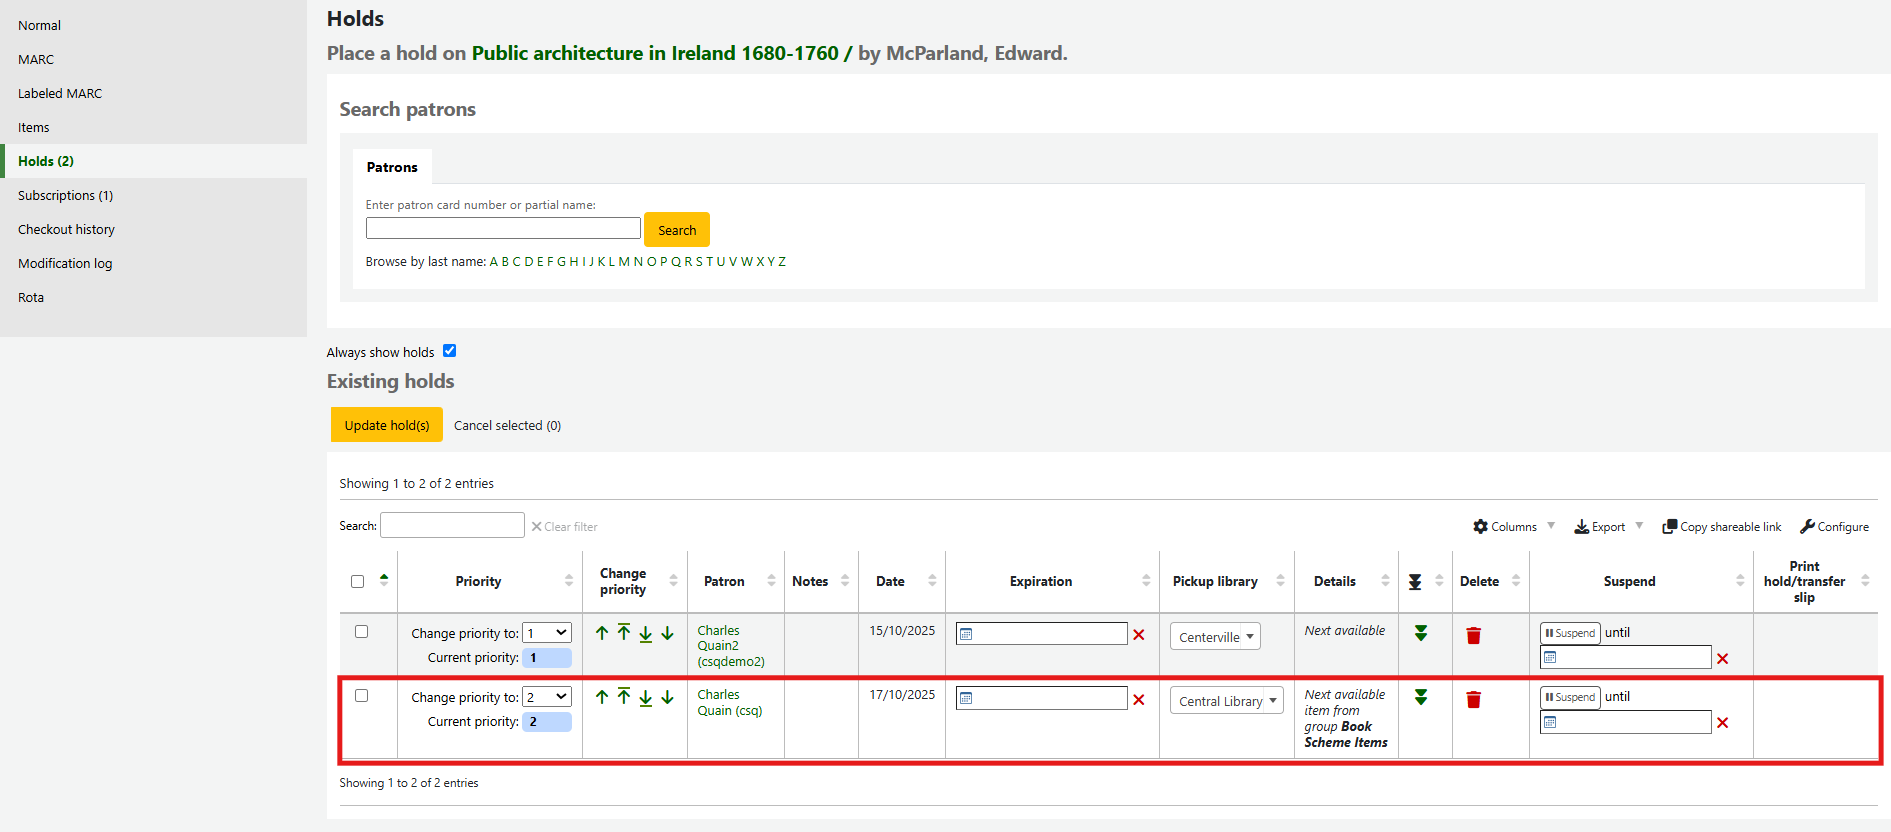Open priority dropdown for Charles Quain (csq) hold
The image size is (1891, 832).
pyautogui.click(x=547, y=697)
